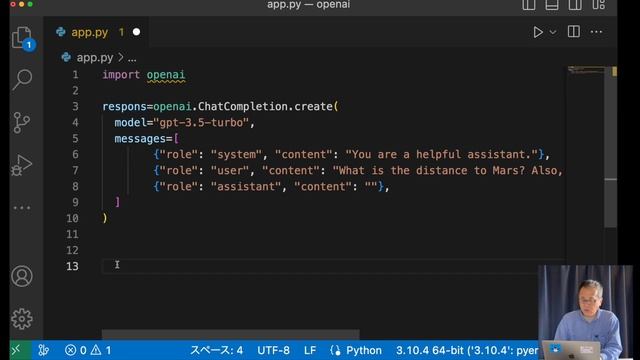Expand the run options dropdown arrow
Image resolution: width=640 pixels, height=360 pixels.
(553, 32)
